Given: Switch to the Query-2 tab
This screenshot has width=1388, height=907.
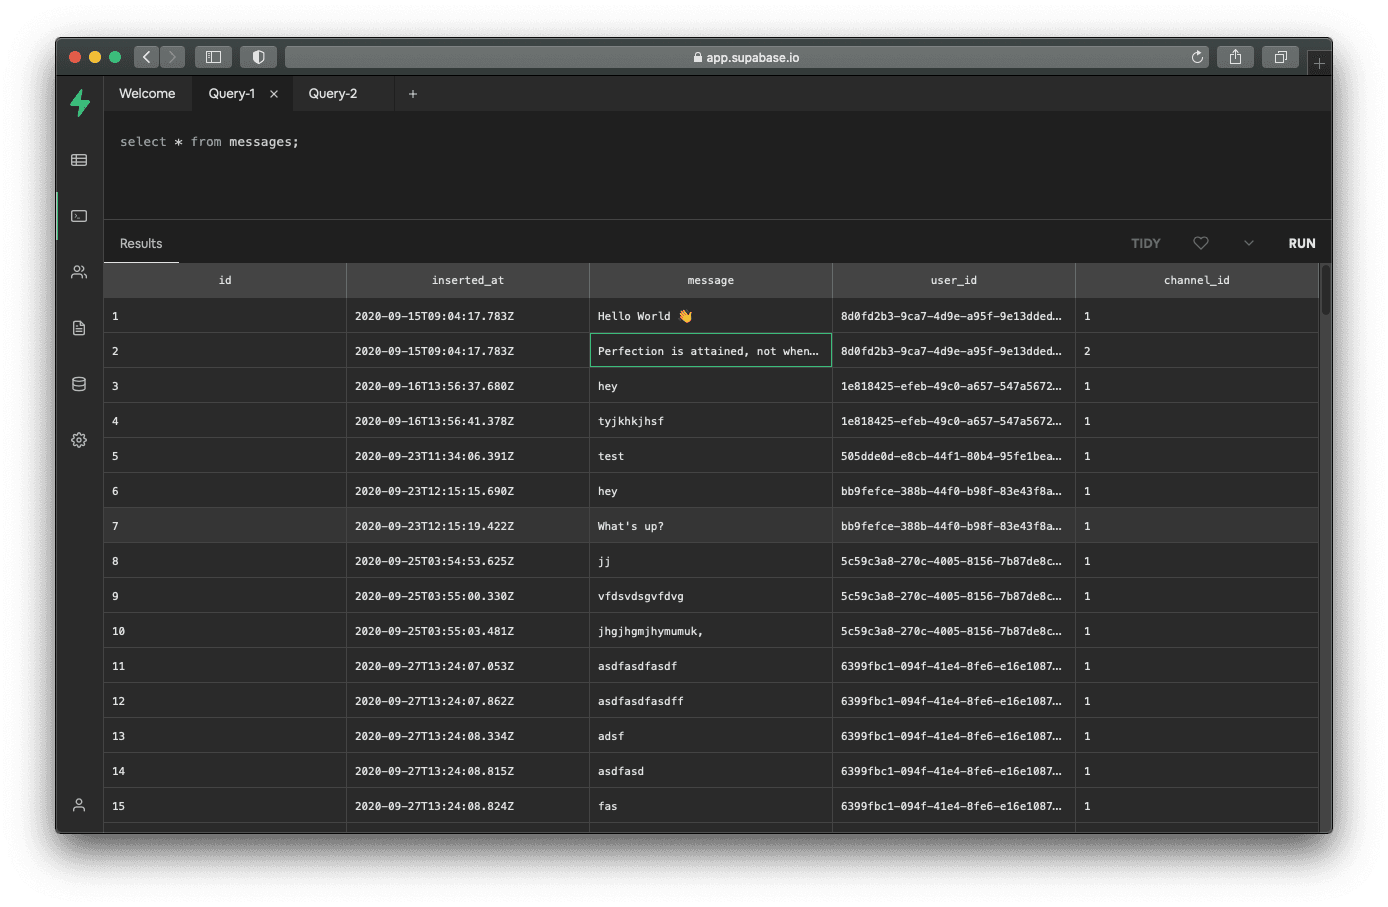Looking at the screenshot, I should pos(332,94).
